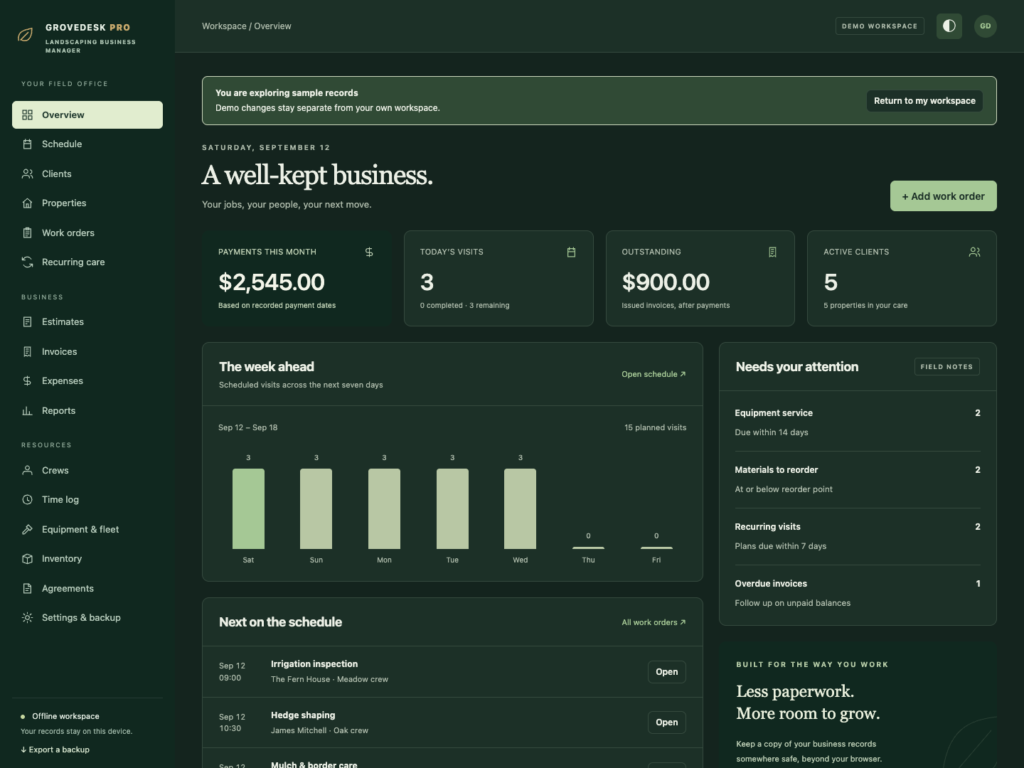Click the Overview grid icon in sidebar
This screenshot has height=768, width=1024.
pyautogui.click(x=27, y=115)
